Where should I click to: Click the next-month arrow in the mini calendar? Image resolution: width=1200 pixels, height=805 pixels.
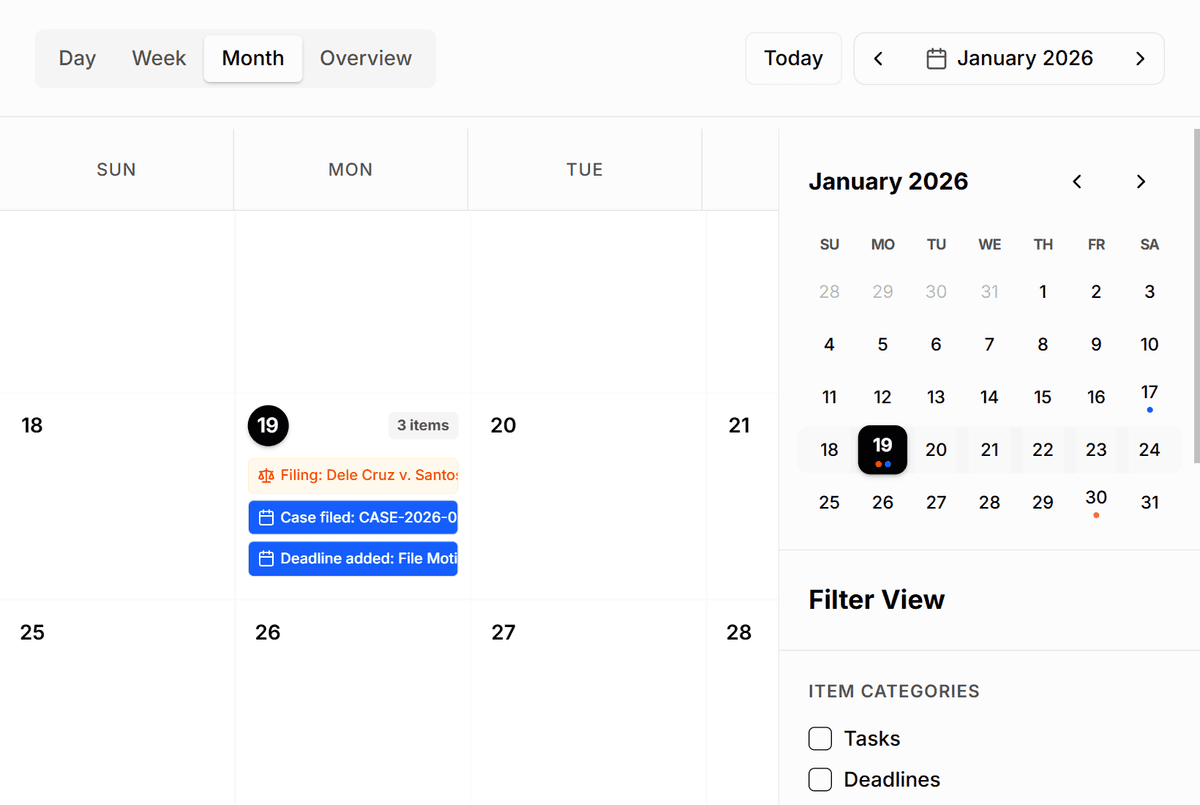pyautogui.click(x=1140, y=181)
